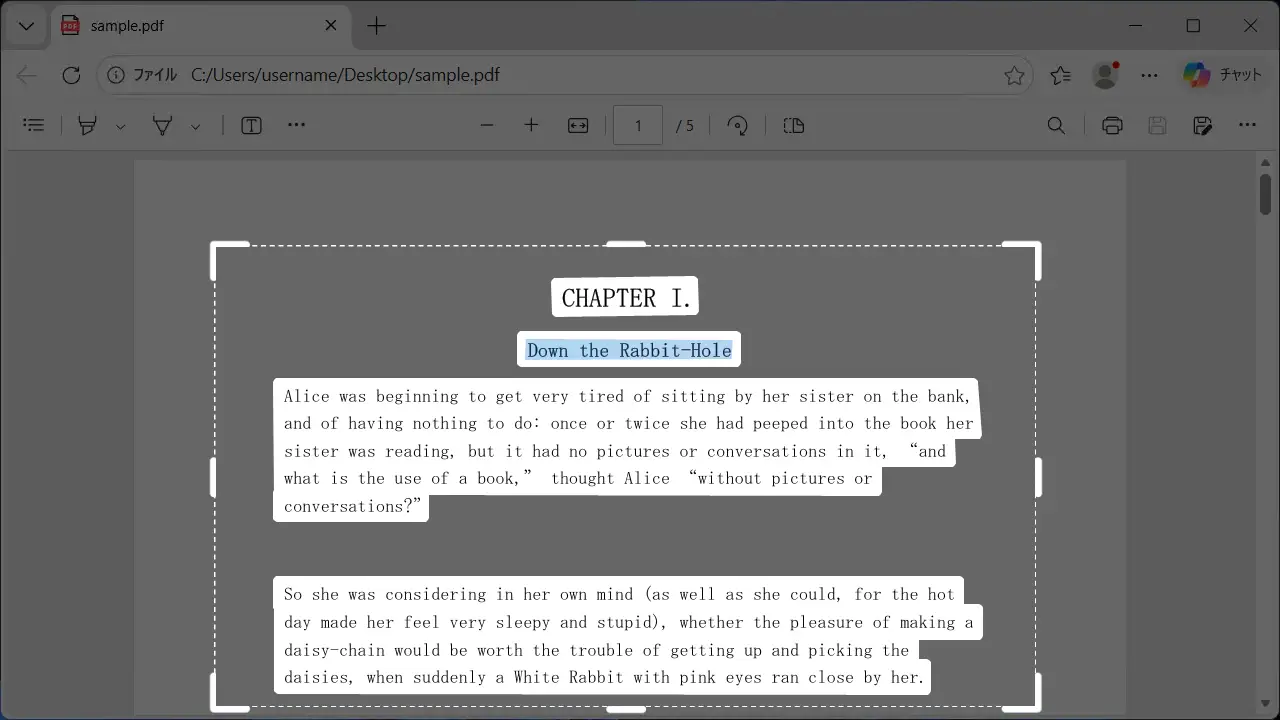Print the PDF document
1280x720 pixels.
(1112, 125)
